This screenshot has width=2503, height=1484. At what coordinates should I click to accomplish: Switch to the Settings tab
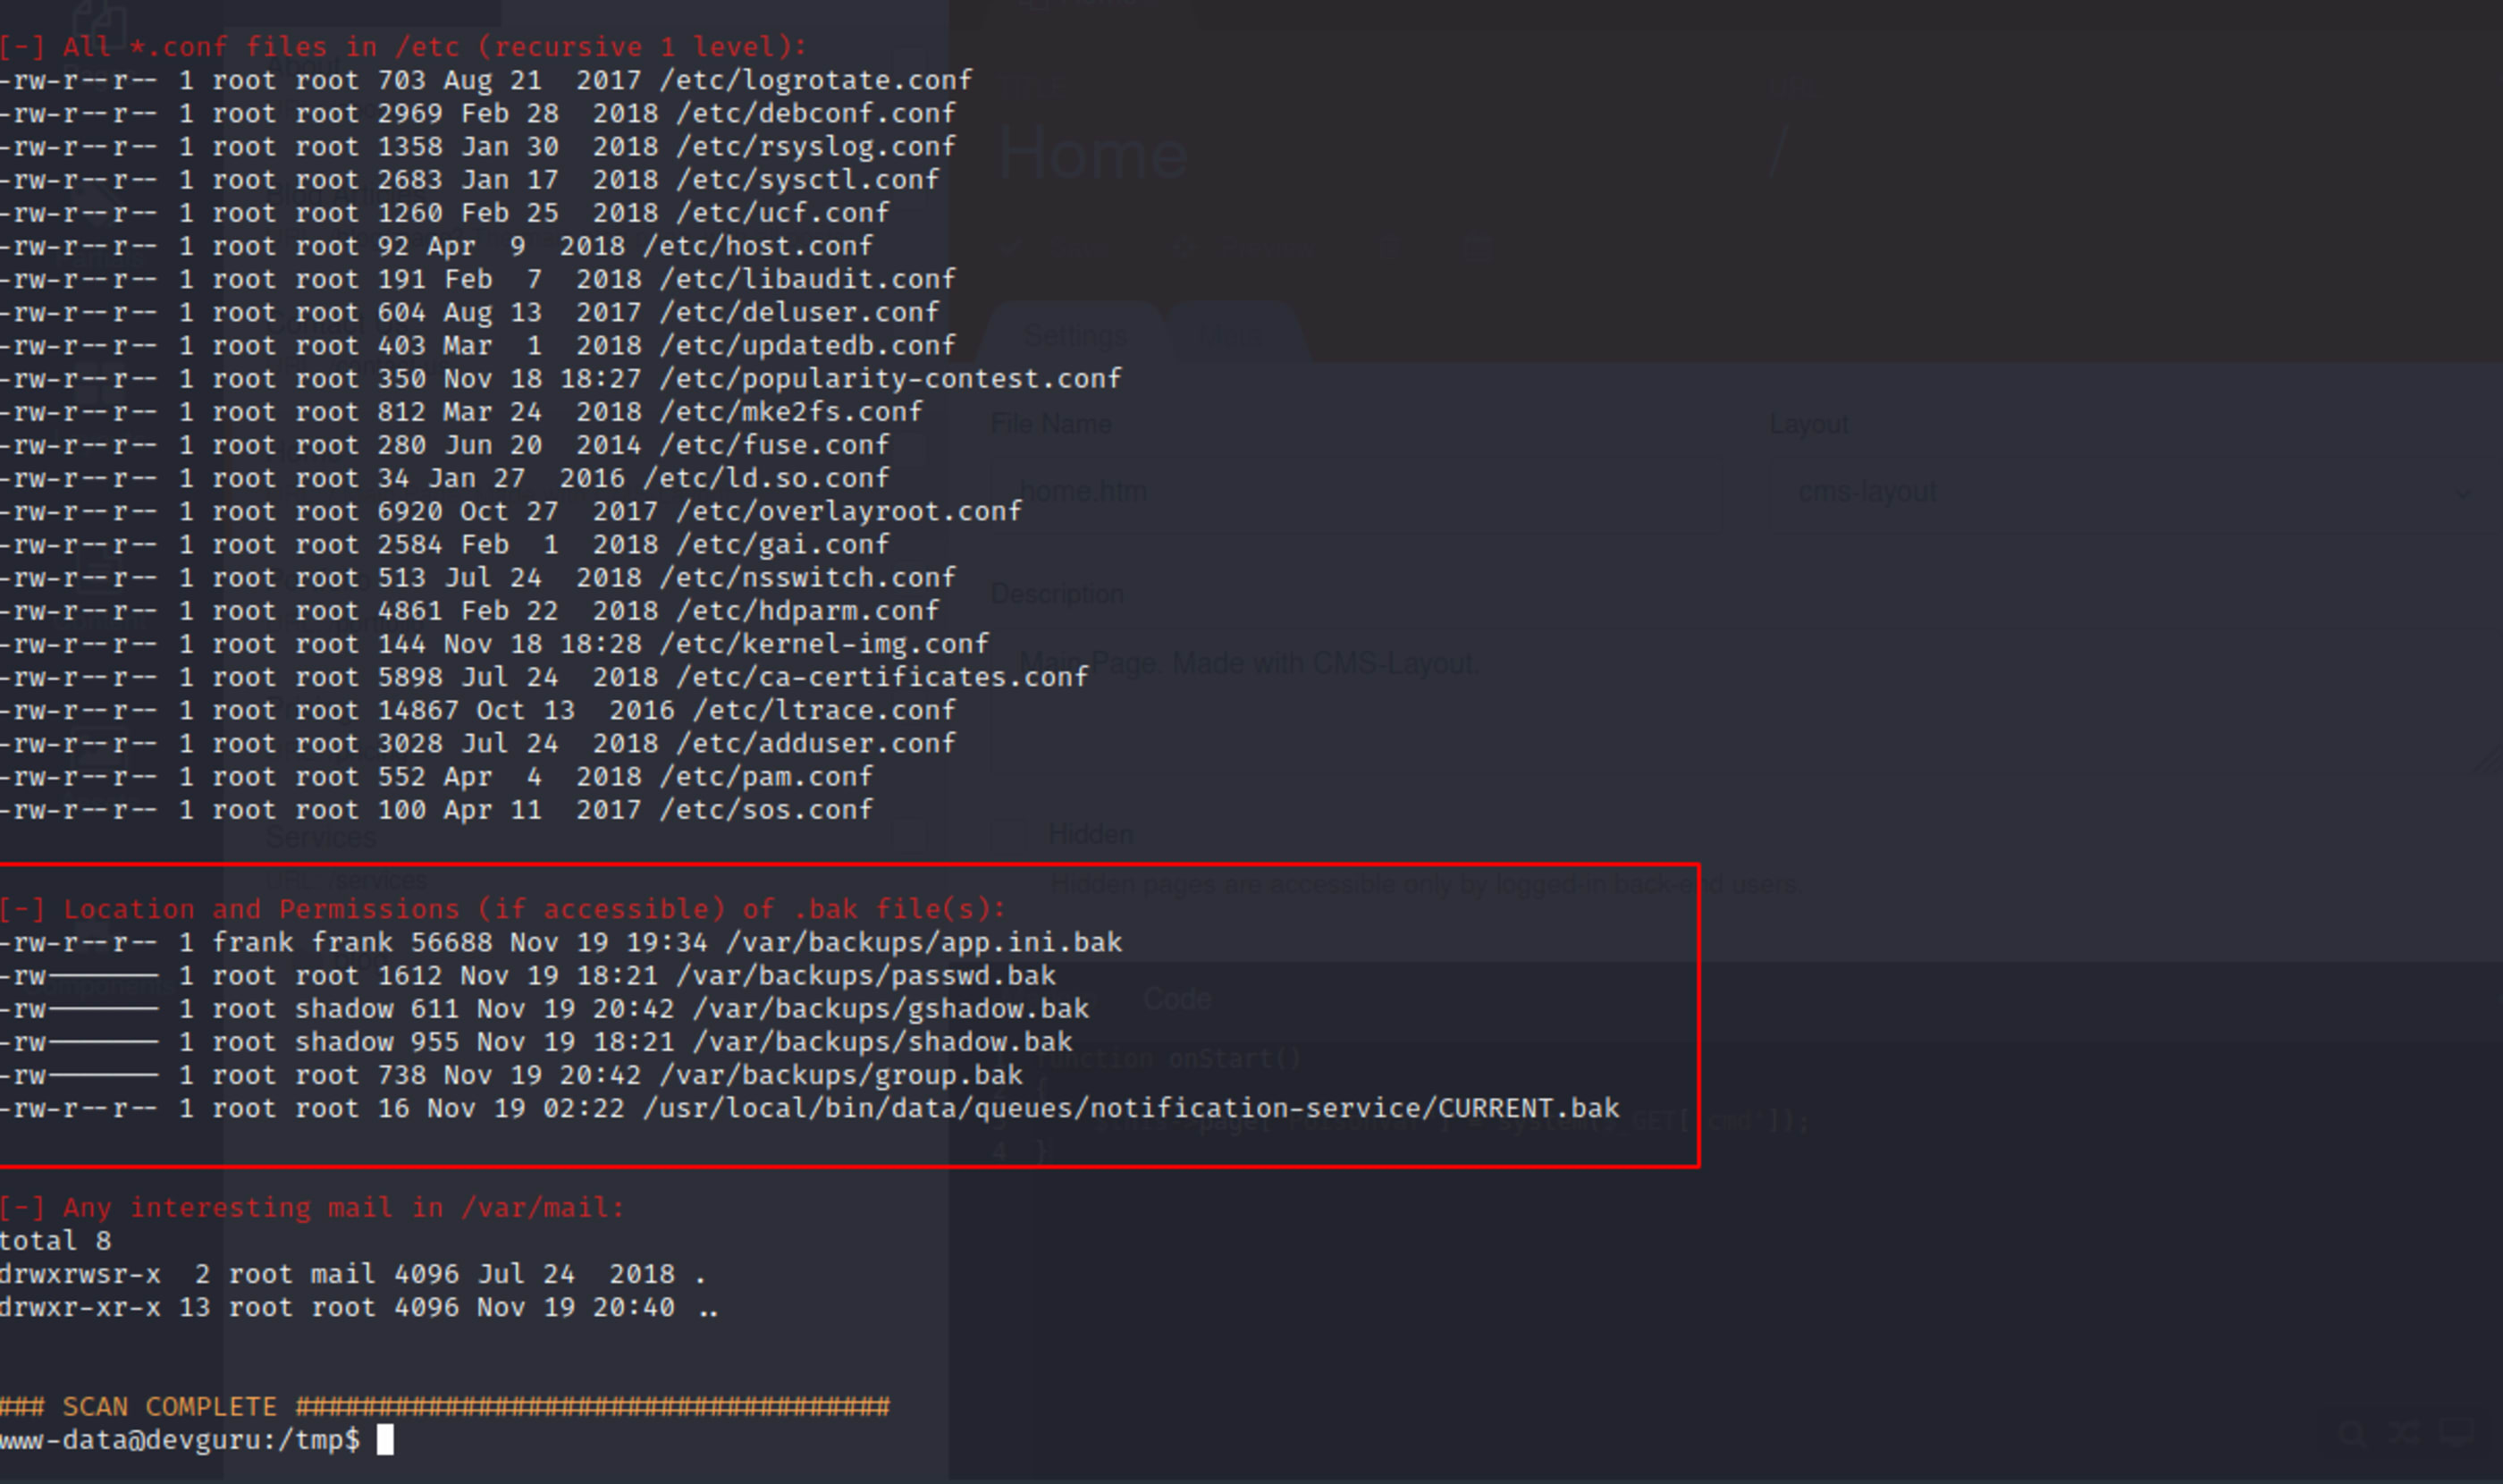[x=1075, y=336]
